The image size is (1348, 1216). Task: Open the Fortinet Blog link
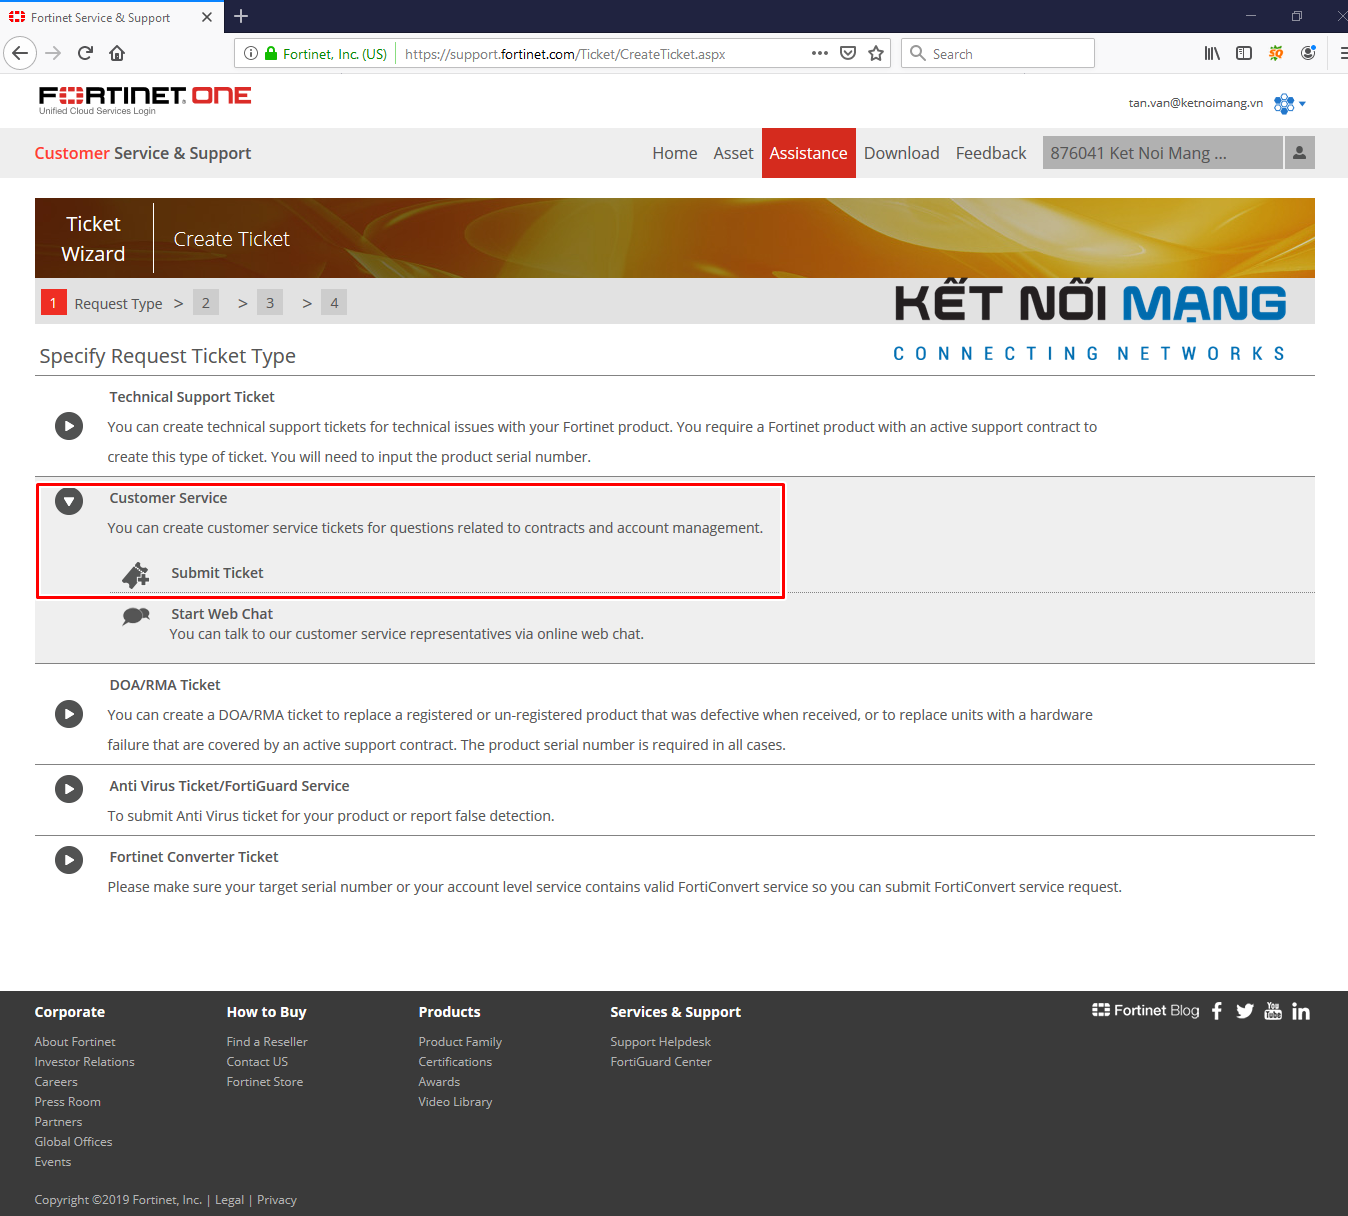(x=1146, y=1010)
